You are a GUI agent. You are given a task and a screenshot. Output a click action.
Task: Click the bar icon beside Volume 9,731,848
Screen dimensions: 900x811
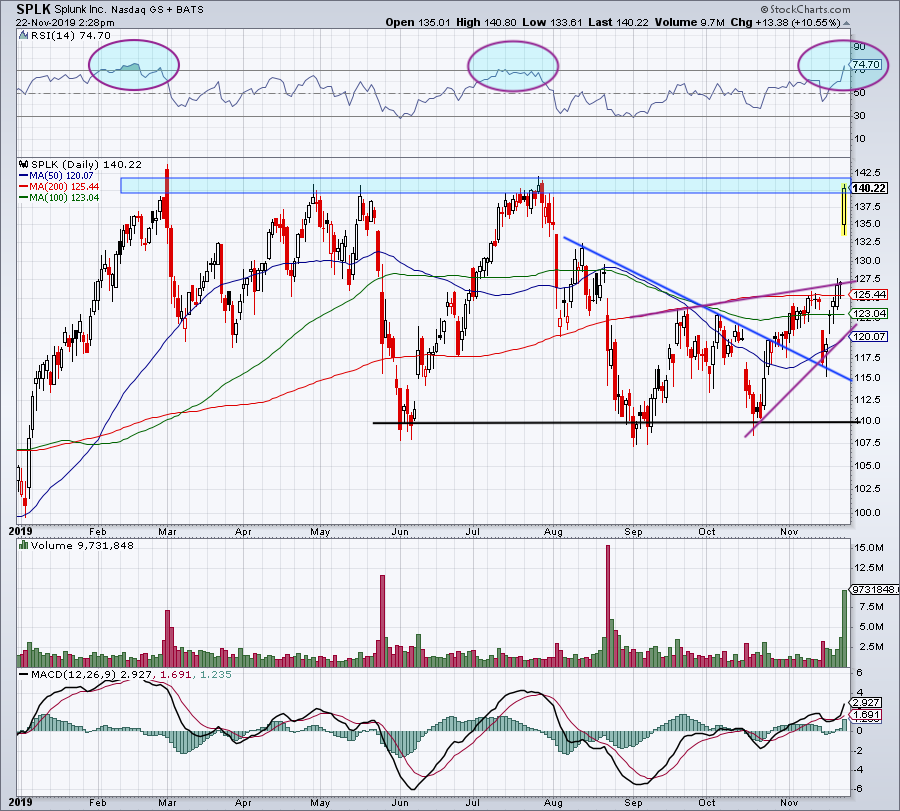(24, 545)
